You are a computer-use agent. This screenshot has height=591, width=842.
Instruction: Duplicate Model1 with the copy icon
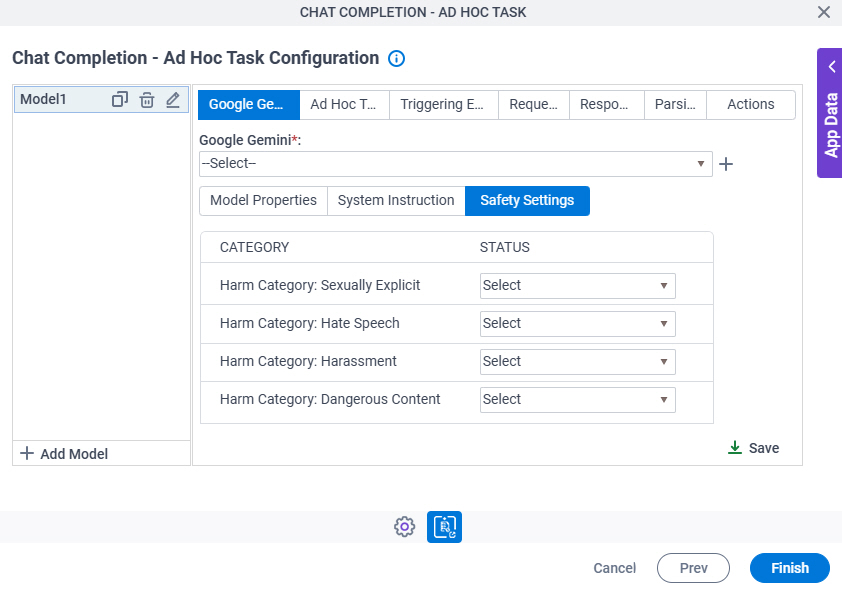[x=120, y=100]
